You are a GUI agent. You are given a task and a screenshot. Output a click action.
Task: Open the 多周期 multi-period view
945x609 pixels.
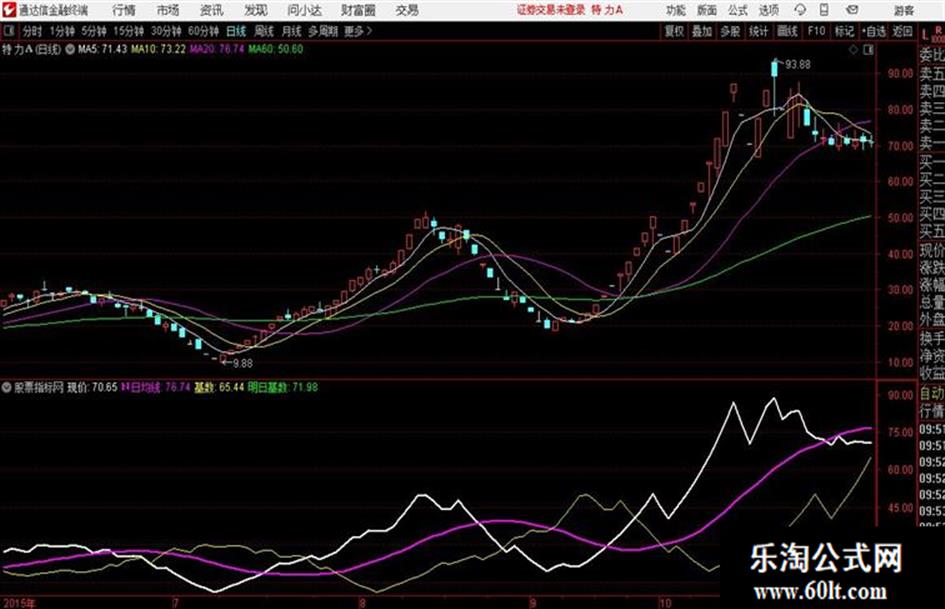(x=323, y=31)
